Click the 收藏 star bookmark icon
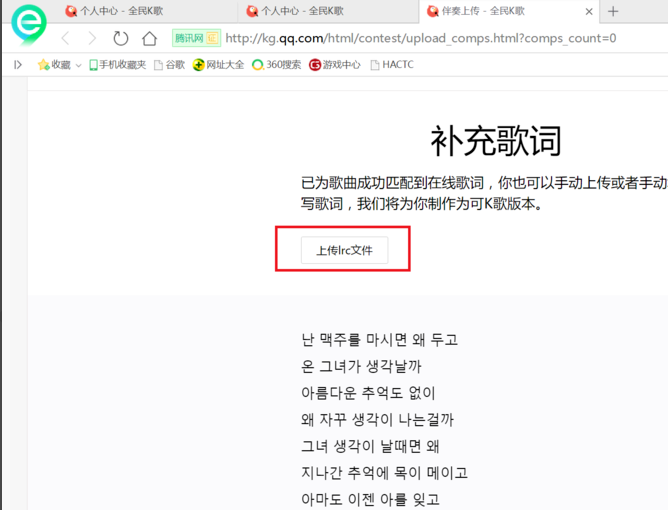The height and width of the screenshot is (510, 668). click(x=43, y=65)
